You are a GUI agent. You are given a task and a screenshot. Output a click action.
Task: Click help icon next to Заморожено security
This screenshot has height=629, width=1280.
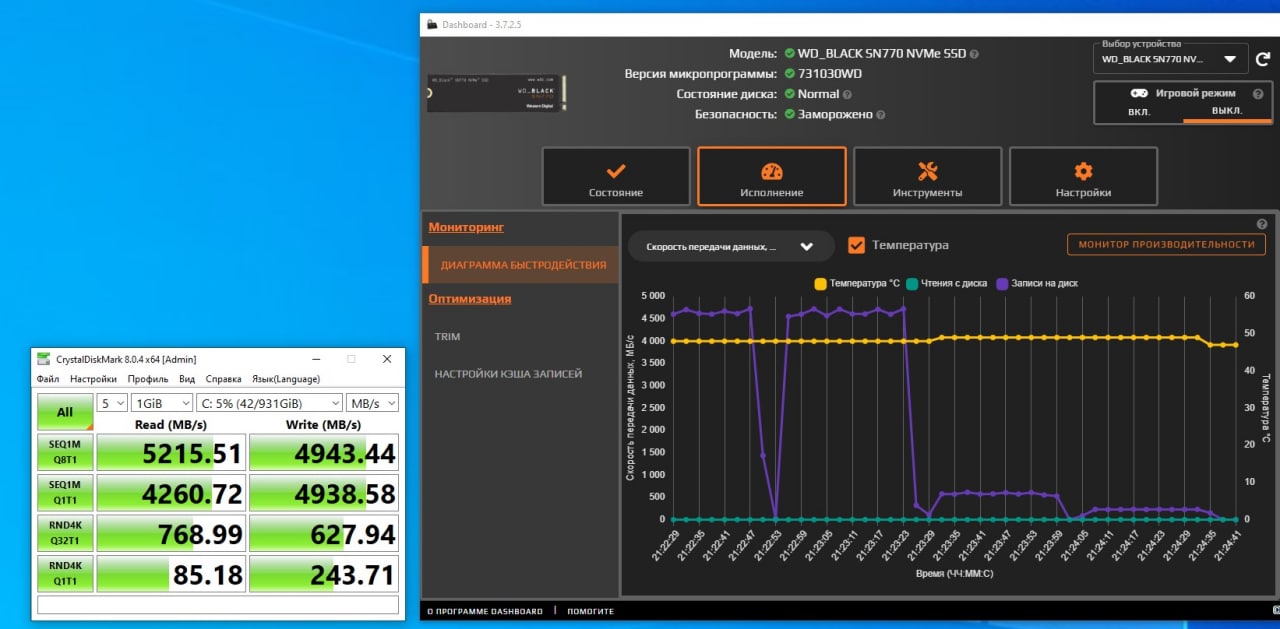click(x=879, y=114)
